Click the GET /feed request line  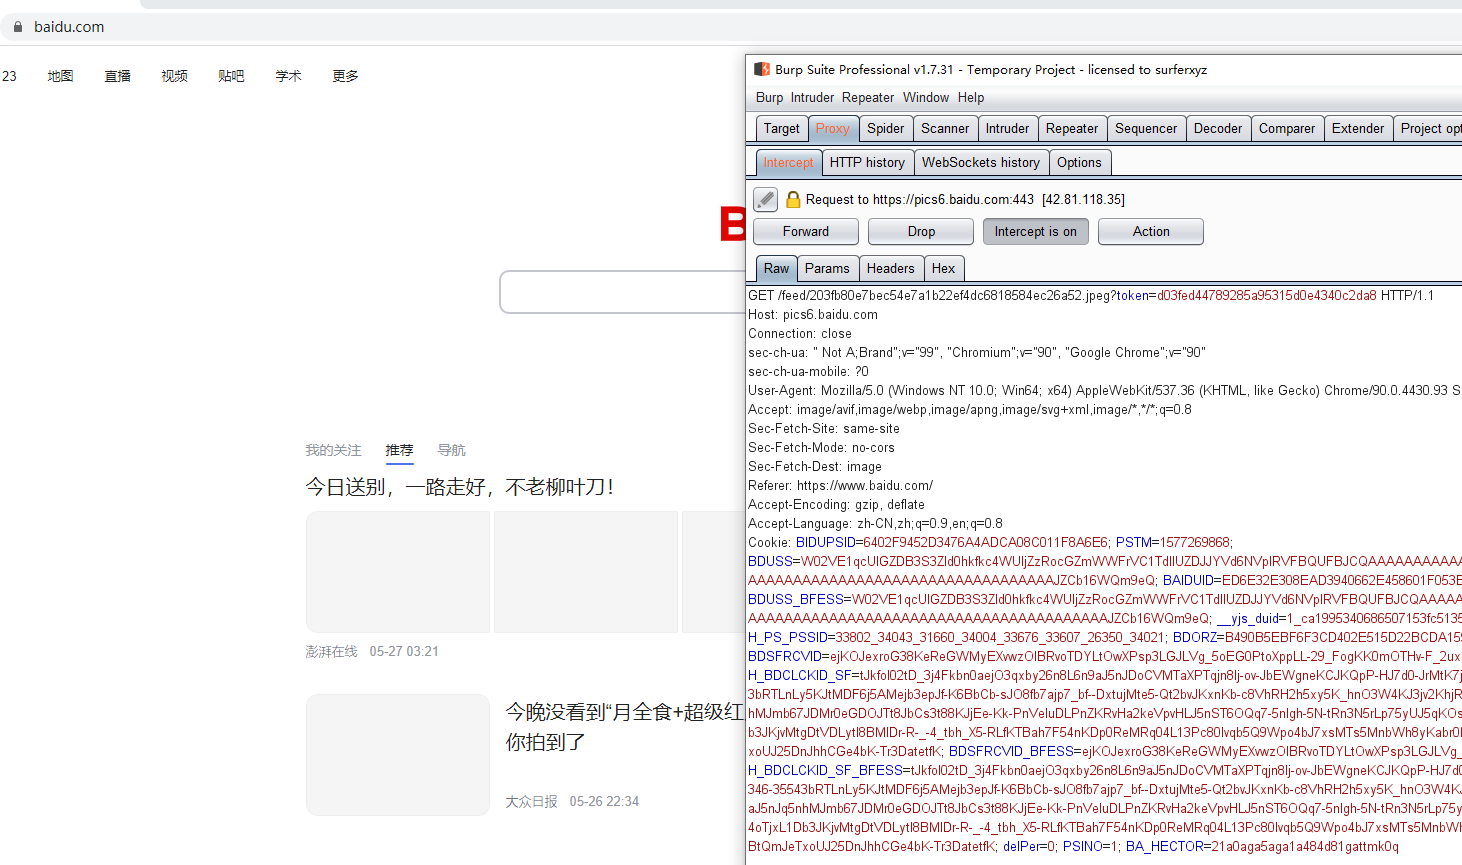tap(1091, 296)
